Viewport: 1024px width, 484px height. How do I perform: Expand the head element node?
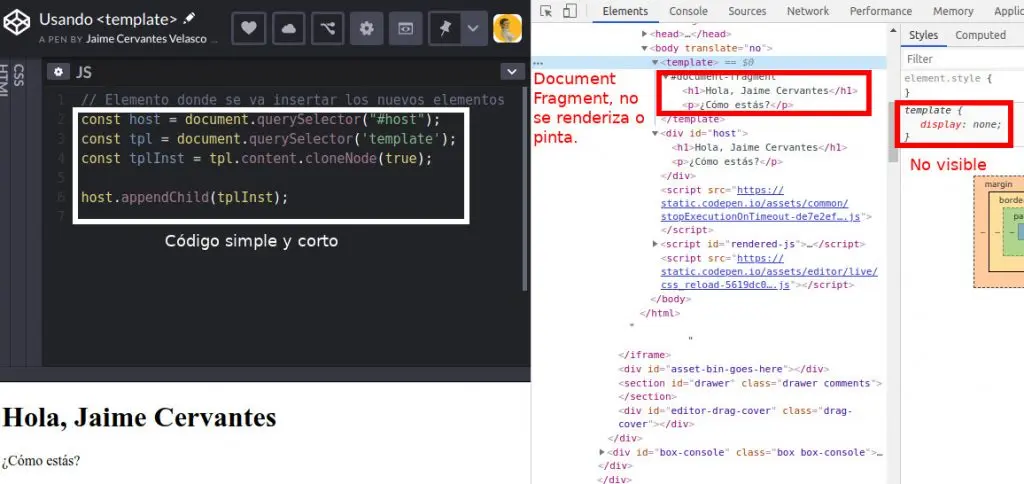(645, 34)
